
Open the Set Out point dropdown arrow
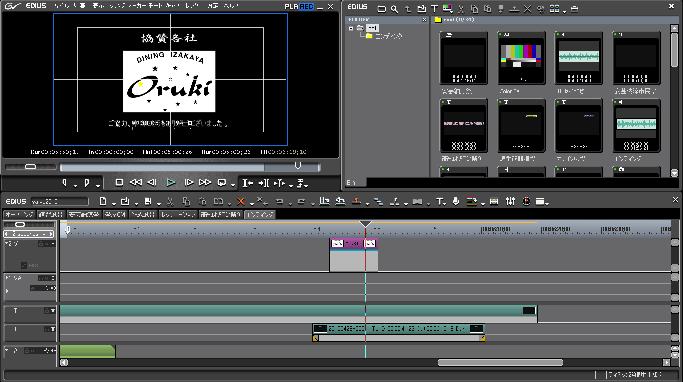click(98, 185)
